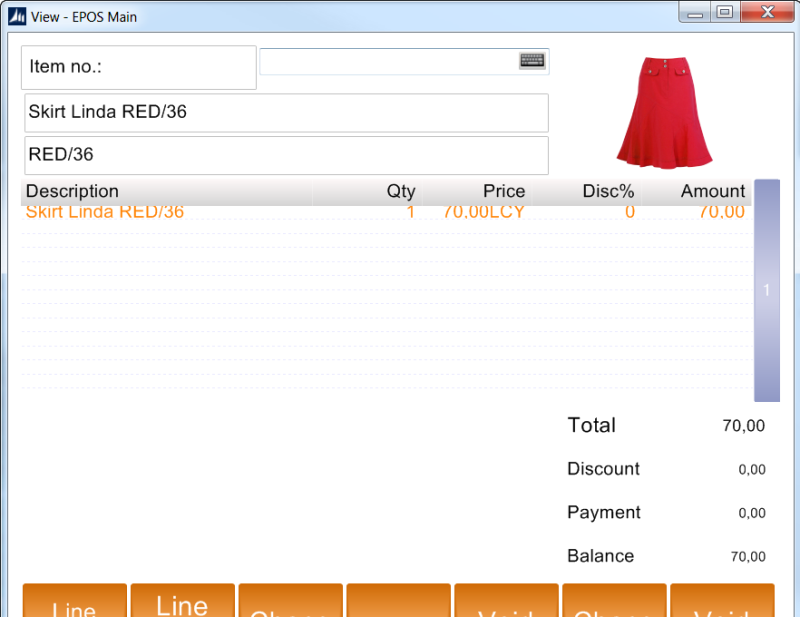Click the Price column header
The width and height of the screenshot is (800, 617).
tap(477, 192)
